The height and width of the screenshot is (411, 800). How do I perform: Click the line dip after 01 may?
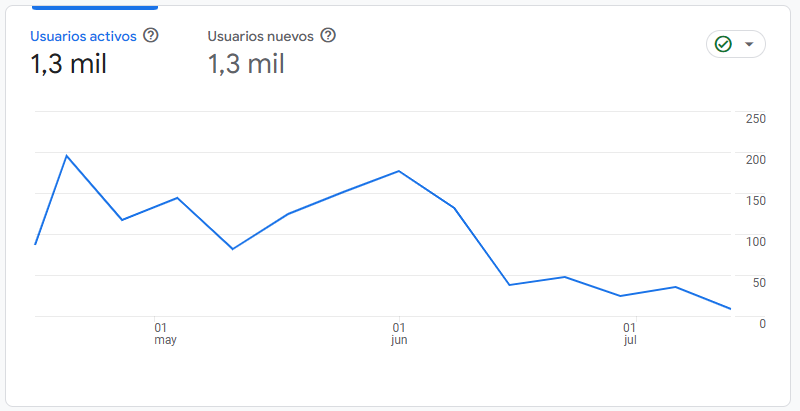coord(233,249)
